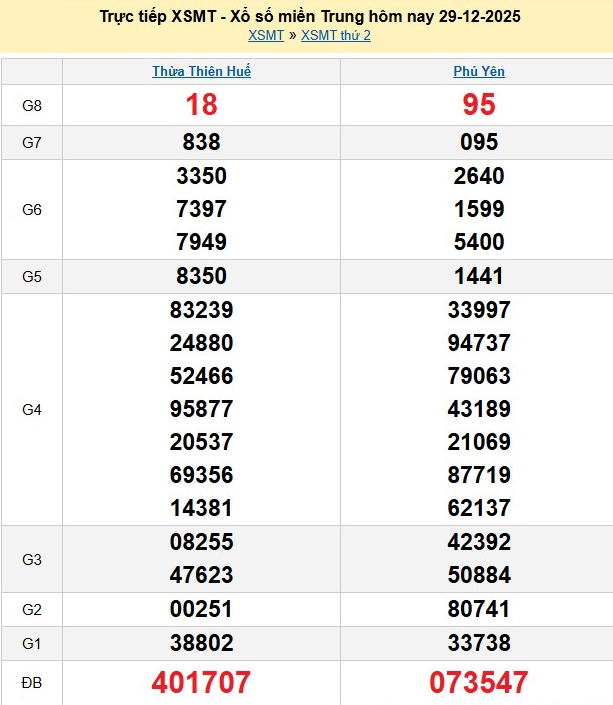The height and width of the screenshot is (705, 613).
Task: Select the G1 result 38802
Action: tap(201, 643)
